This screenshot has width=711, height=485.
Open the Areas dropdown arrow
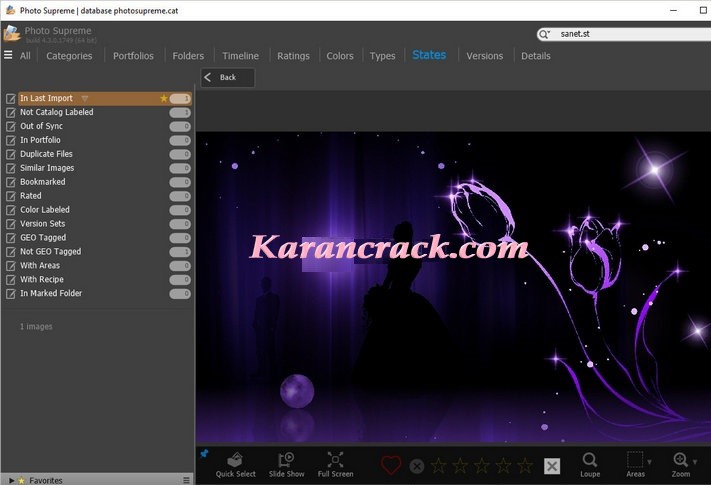pos(649,462)
